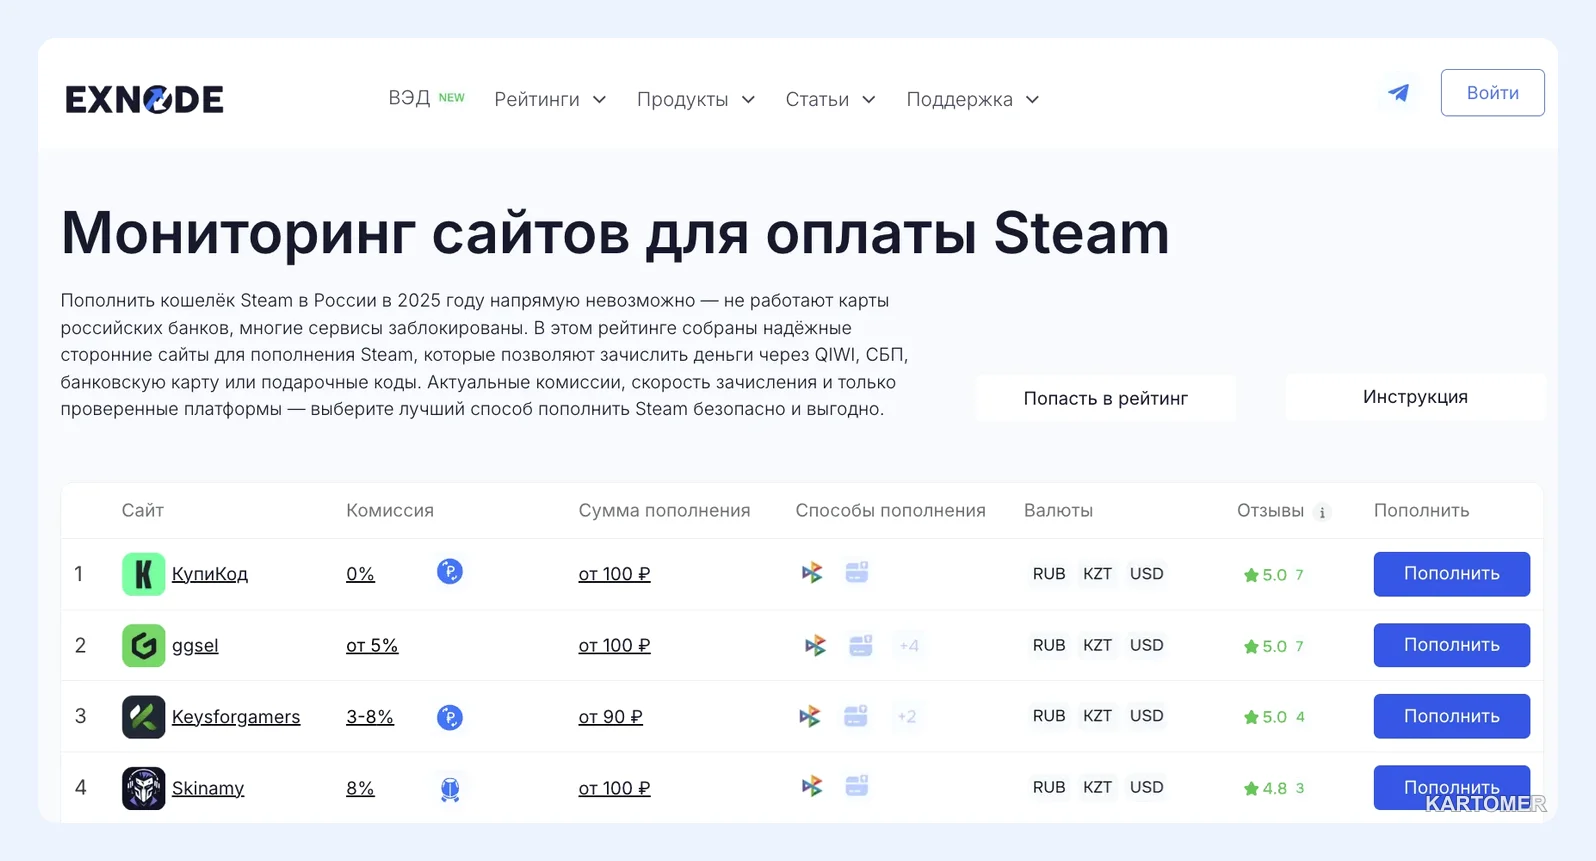Click the 3-8% commission link
Screen dimensions: 1596x861
click(370, 717)
